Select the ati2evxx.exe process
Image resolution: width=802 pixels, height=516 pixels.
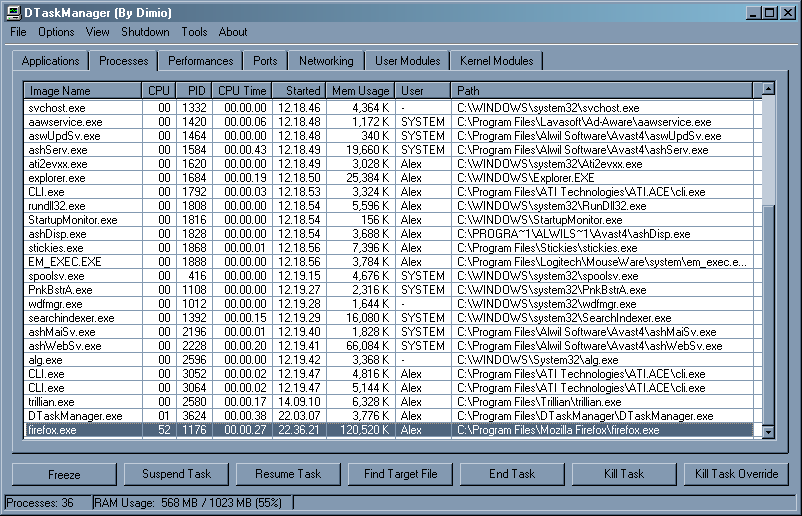(x=389, y=164)
